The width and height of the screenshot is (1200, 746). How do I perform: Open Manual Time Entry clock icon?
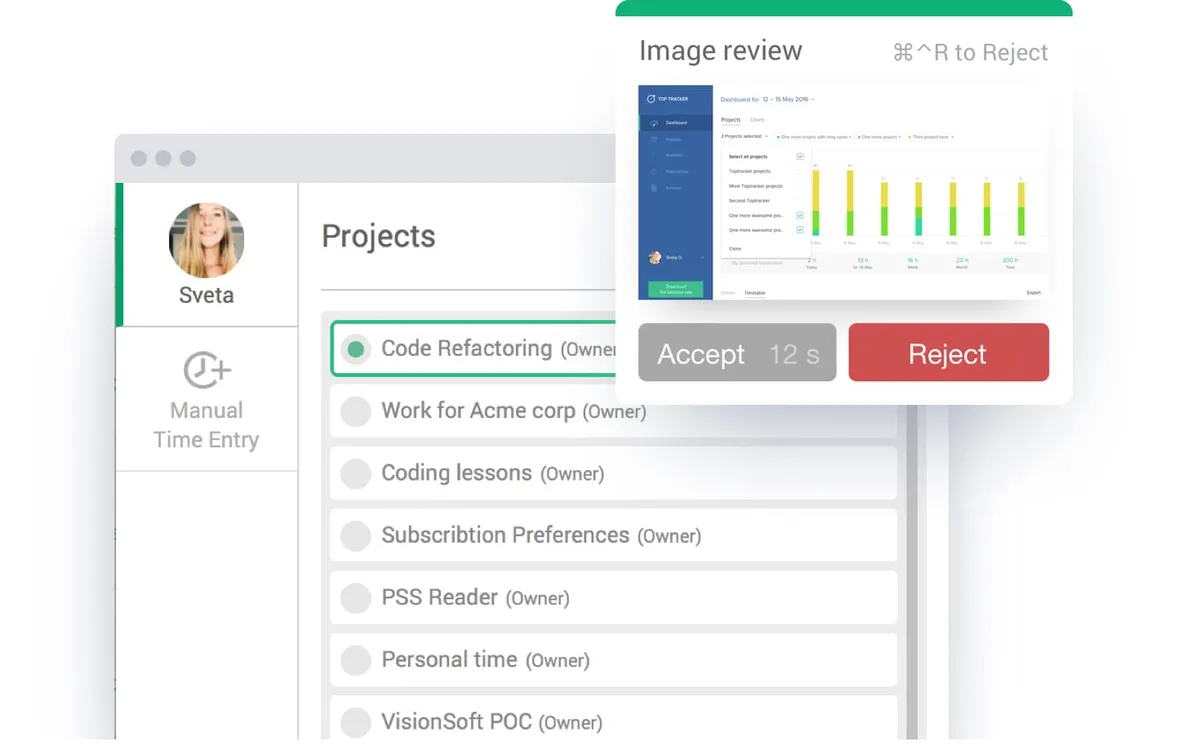pos(207,370)
